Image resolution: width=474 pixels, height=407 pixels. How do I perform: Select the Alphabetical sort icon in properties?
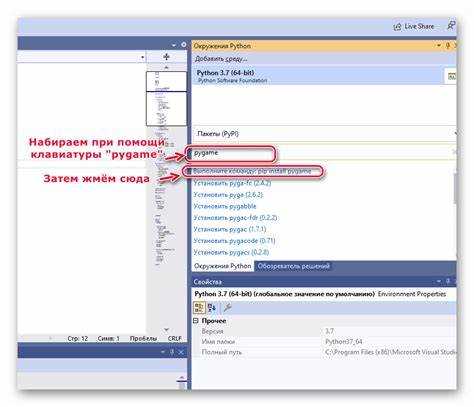pos(212,307)
